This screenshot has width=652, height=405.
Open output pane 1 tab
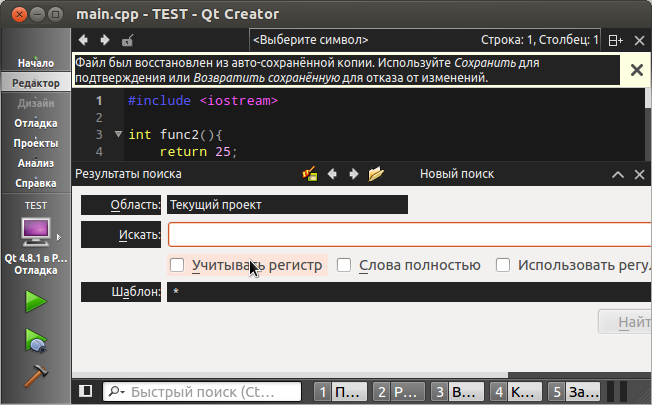click(x=341, y=392)
